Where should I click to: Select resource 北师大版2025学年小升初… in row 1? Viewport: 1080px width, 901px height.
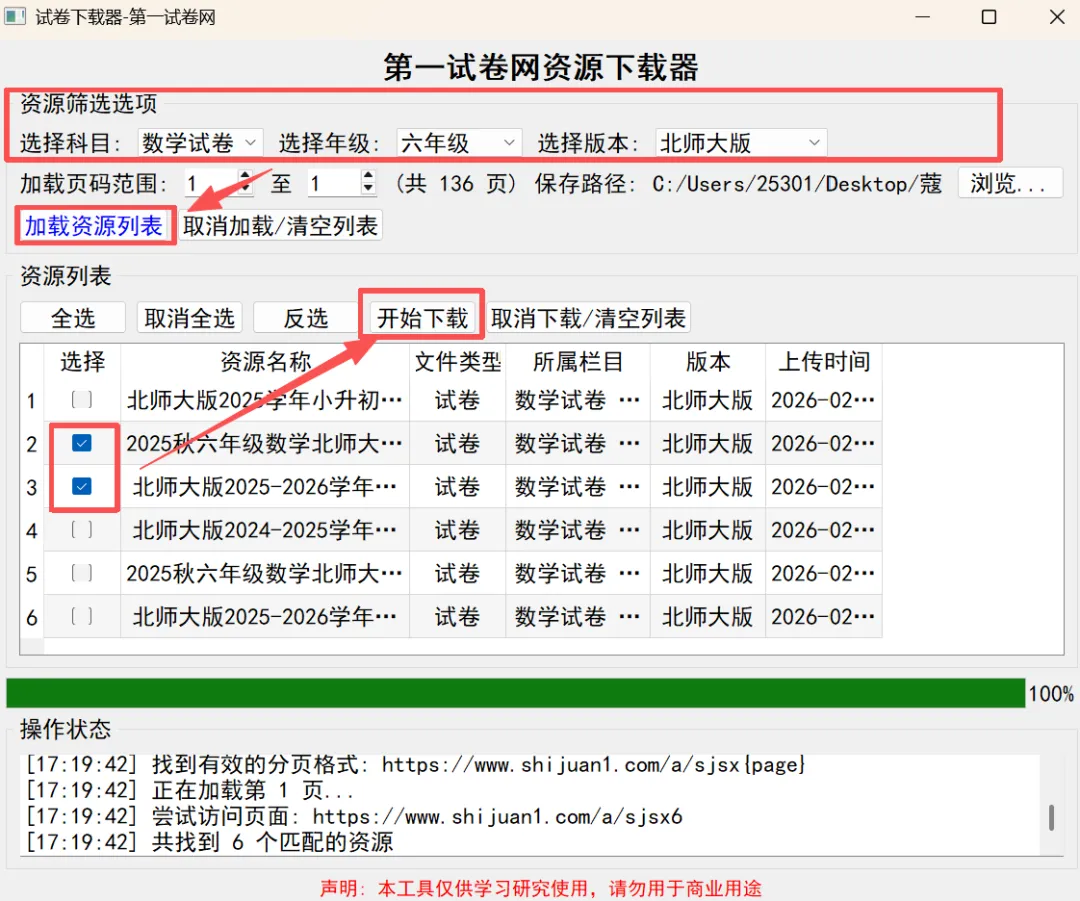[x=265, y=400]
